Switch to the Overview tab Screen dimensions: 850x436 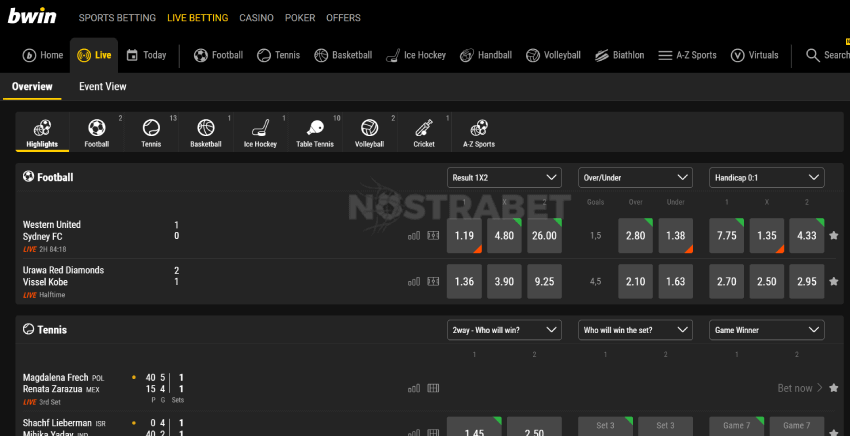click(x=32, y=86)
